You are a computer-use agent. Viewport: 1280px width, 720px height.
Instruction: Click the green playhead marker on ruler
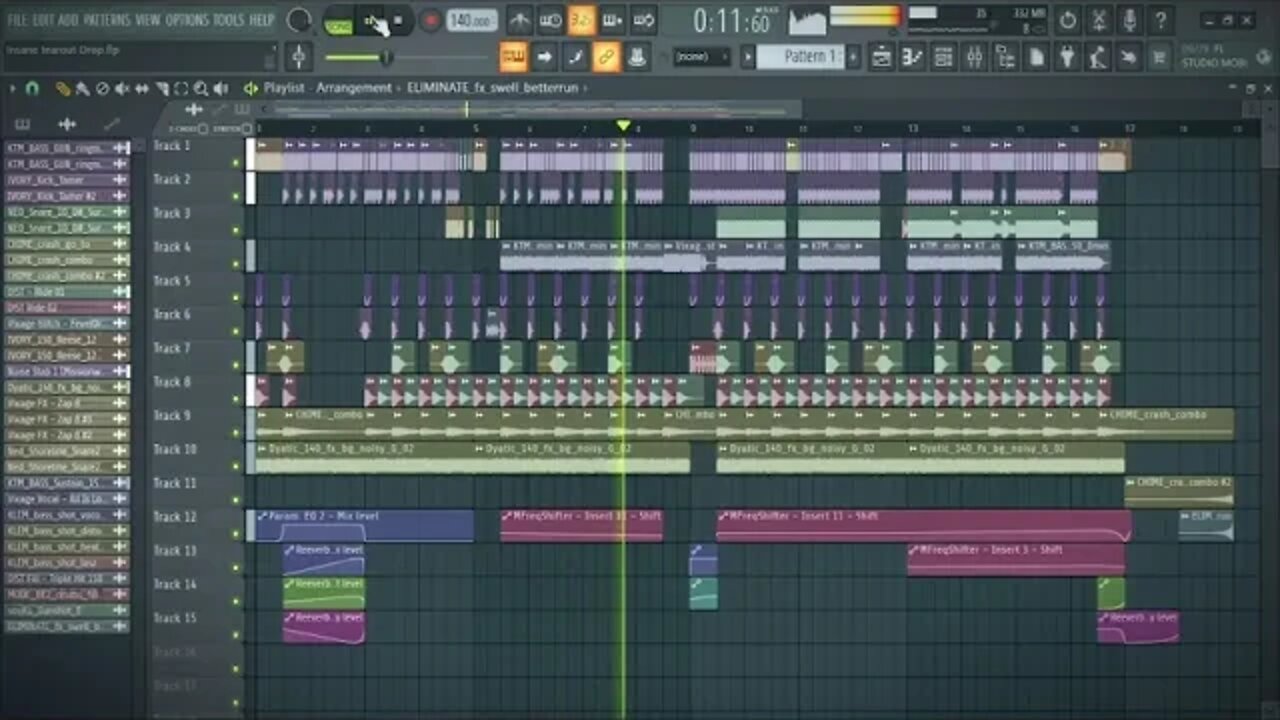click(x=623, y=126)
